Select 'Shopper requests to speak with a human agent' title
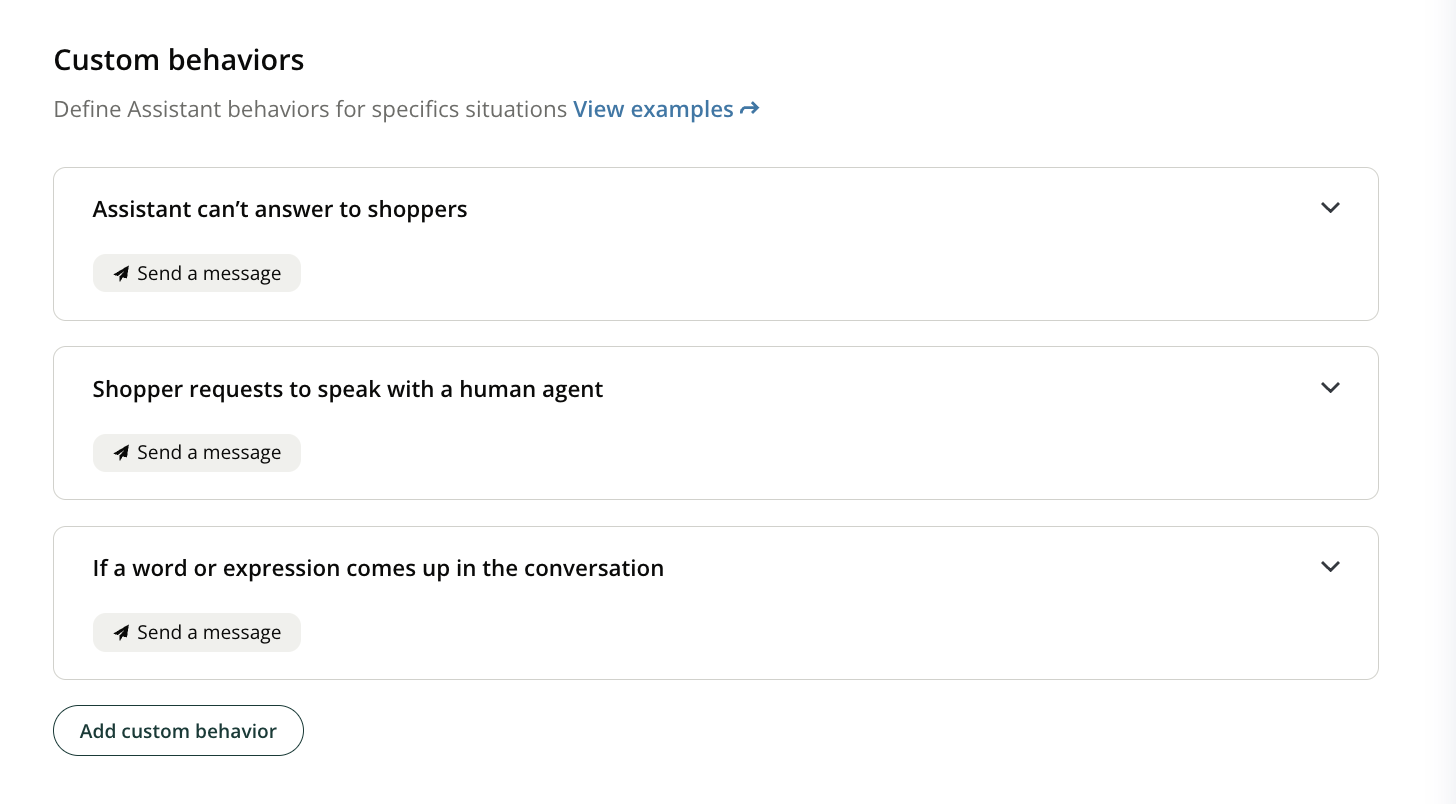The height and width of the screenshot is (804, 1456). (347, 389)
